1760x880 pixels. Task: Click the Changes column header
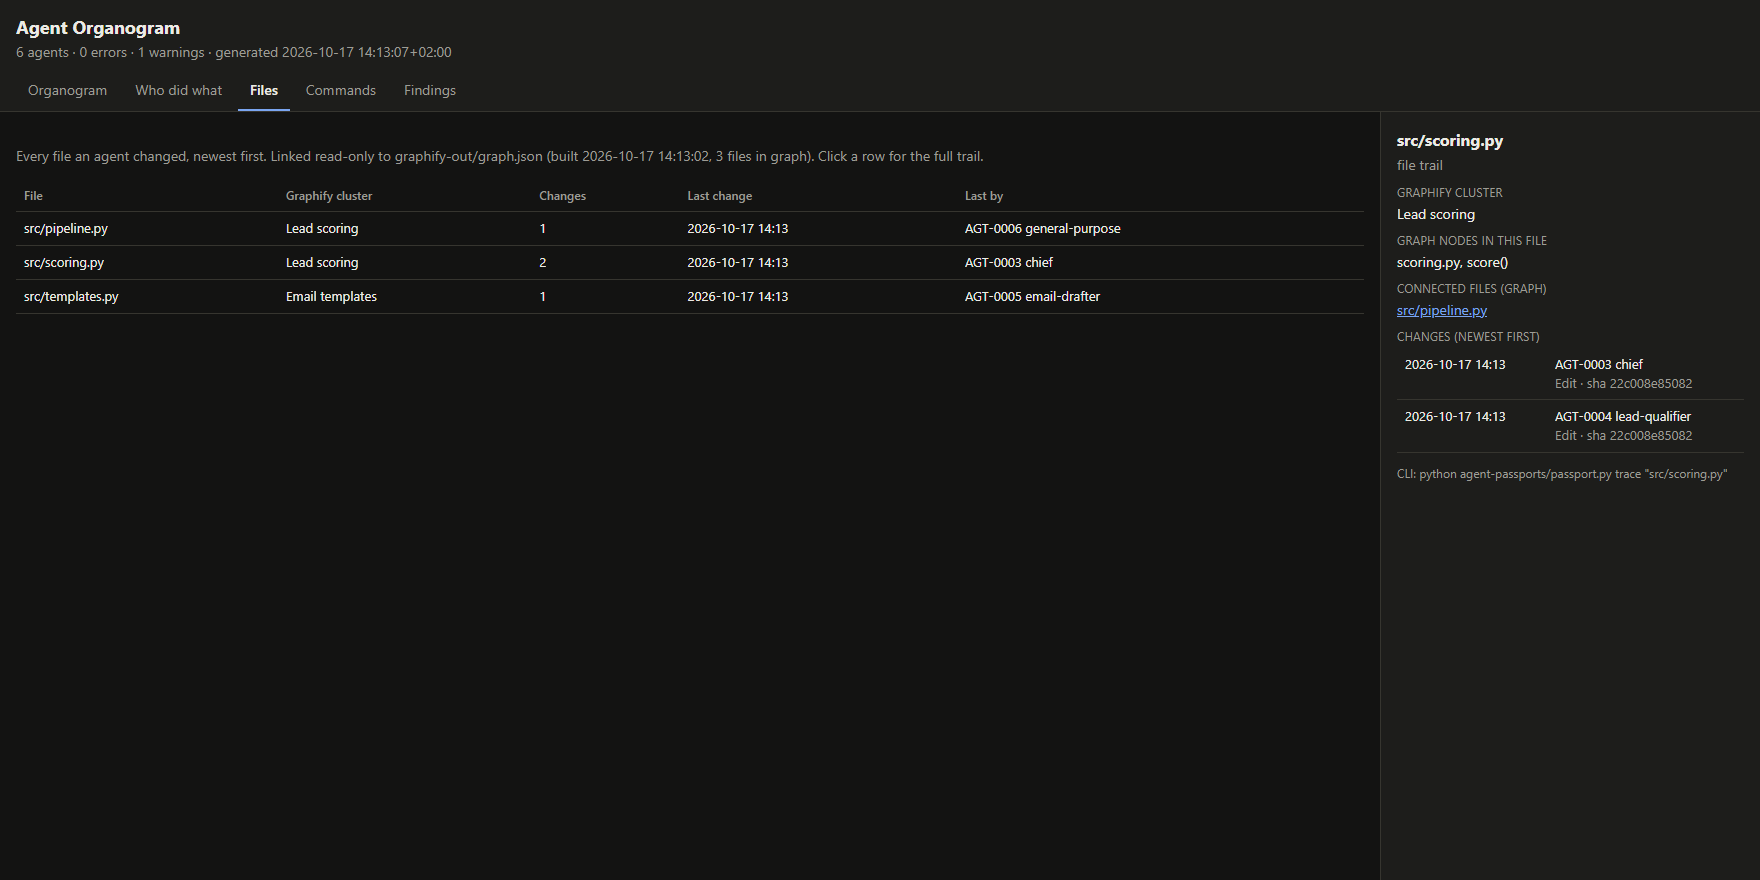pos(562,196)
